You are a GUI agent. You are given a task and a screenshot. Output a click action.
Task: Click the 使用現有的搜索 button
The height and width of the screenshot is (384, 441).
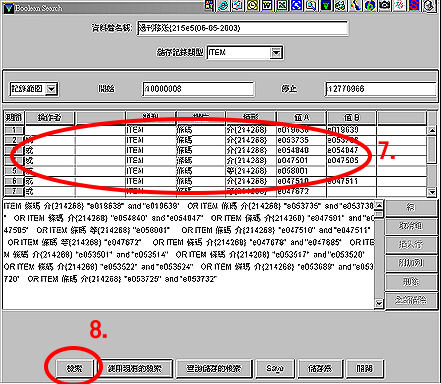tap(135, 369)
